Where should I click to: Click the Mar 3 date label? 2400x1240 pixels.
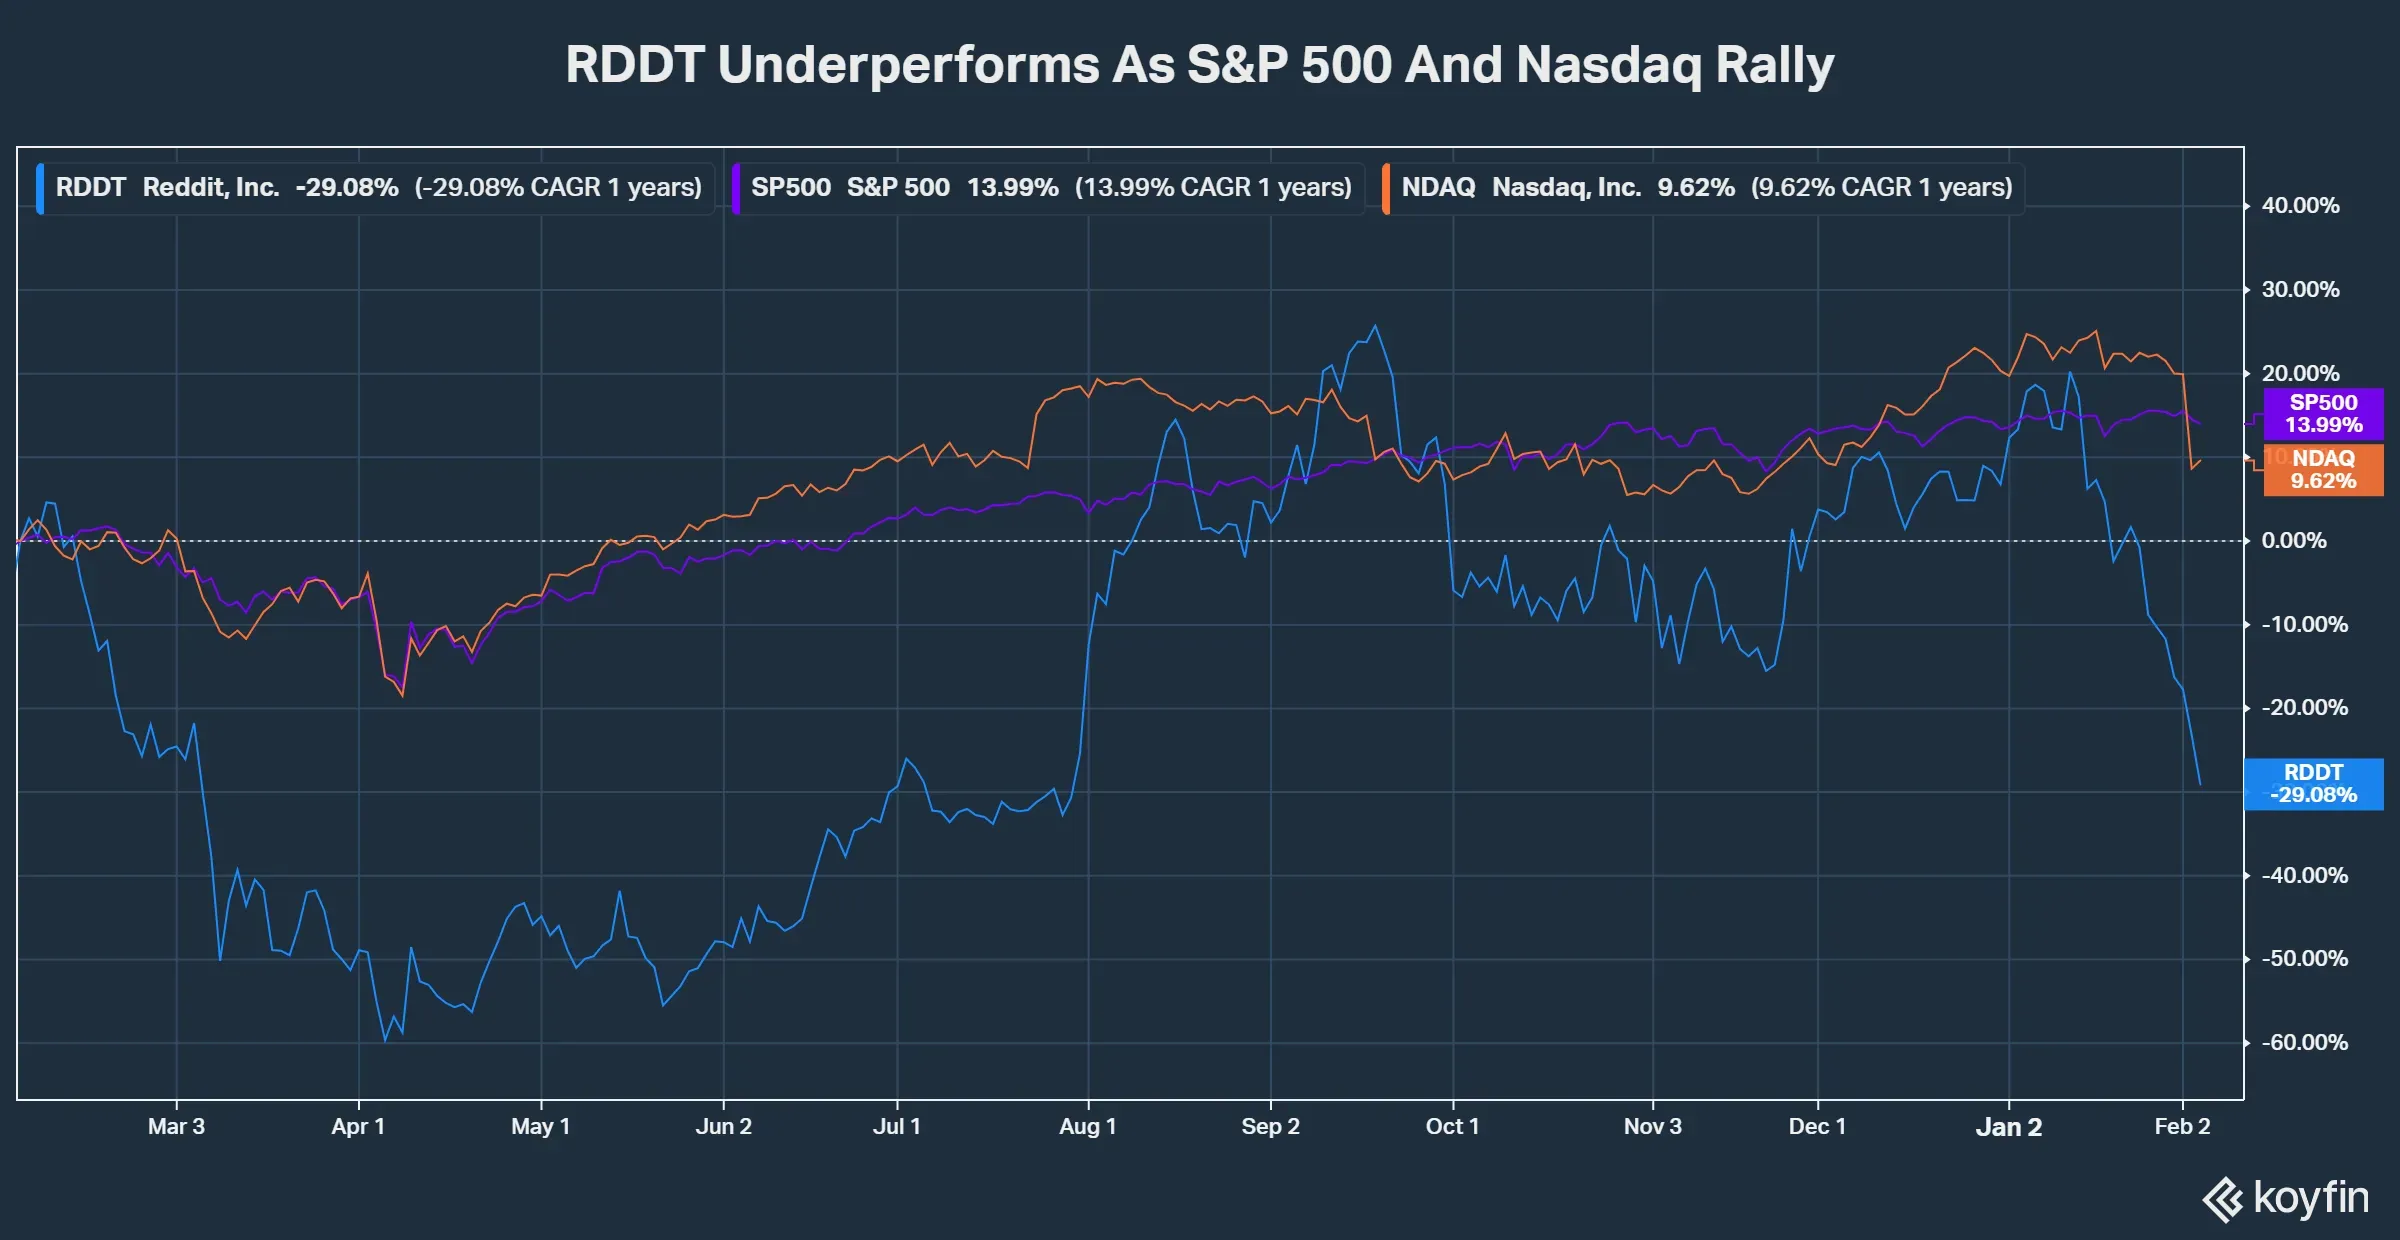(176, 1127)
